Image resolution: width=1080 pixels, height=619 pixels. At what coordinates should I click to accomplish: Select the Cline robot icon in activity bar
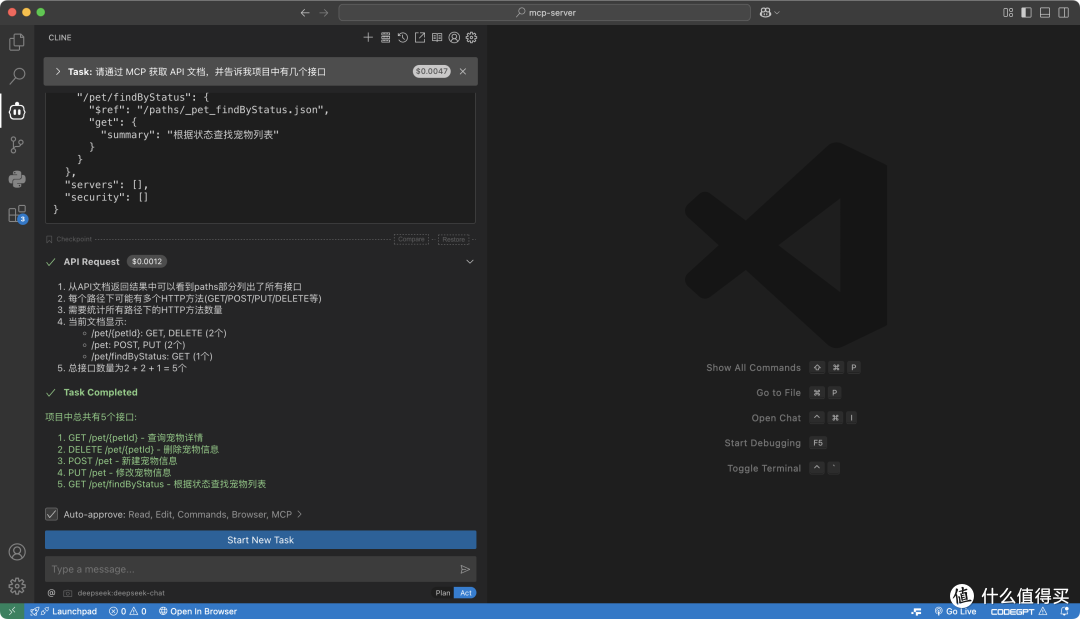(17, 111)
